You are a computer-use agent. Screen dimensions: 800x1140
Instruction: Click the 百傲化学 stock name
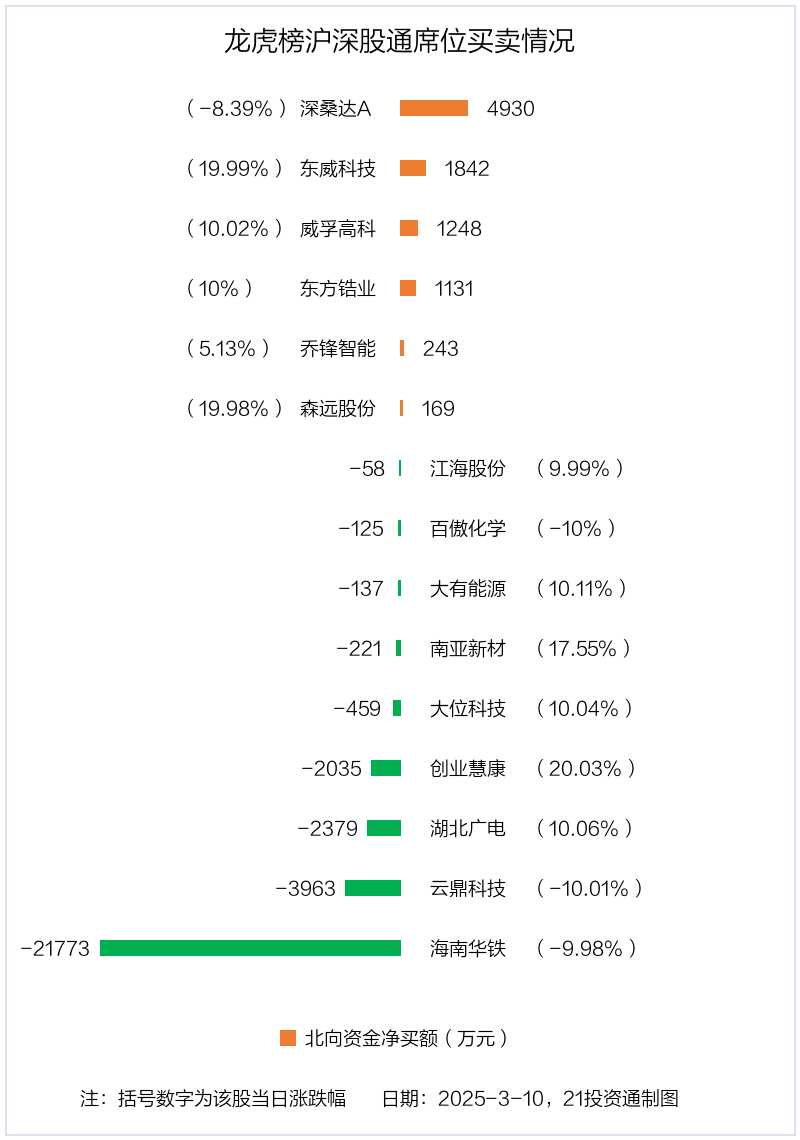468,528
